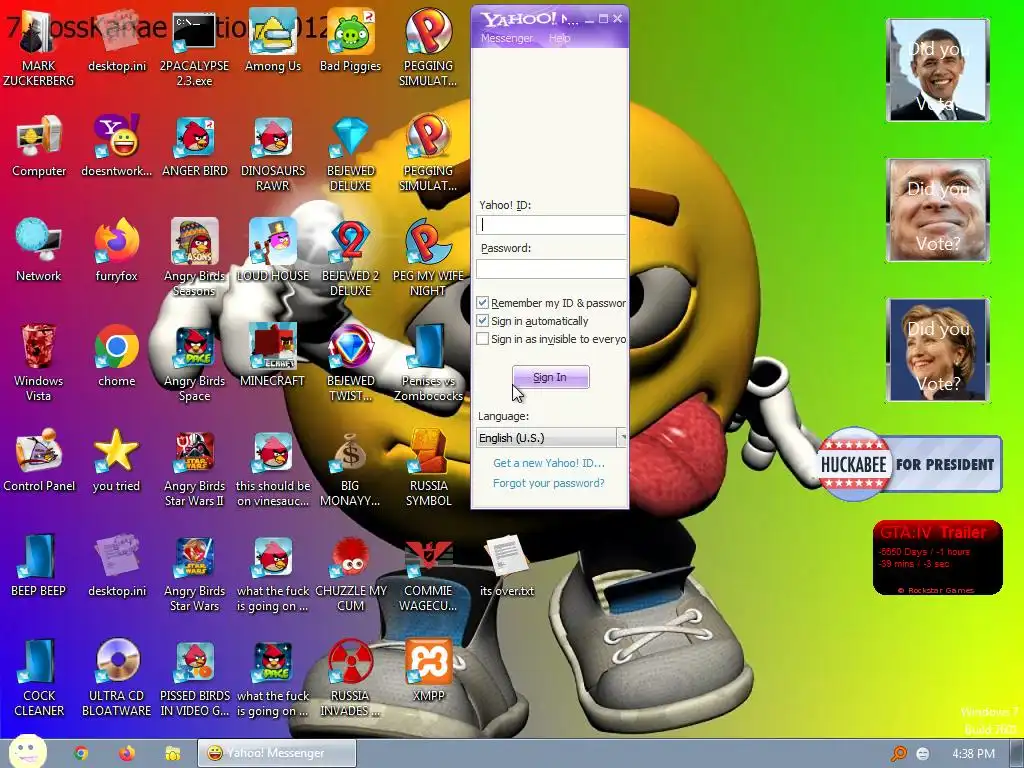Open the Start menu smiley orb

tap(27, 752)
